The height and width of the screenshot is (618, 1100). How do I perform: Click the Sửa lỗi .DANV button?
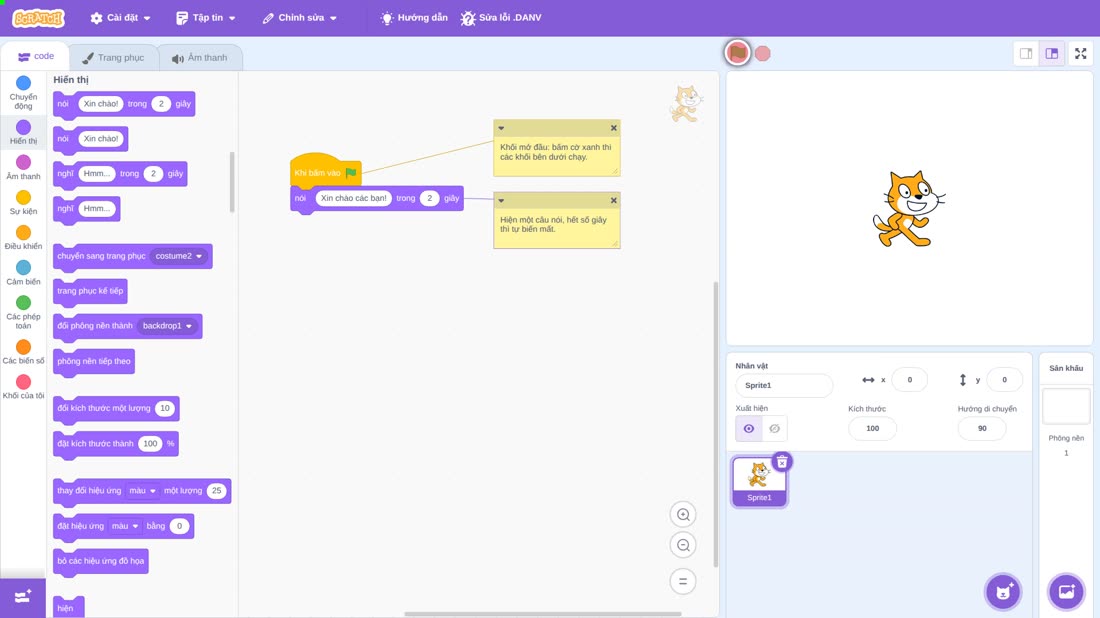coord(501,18)
